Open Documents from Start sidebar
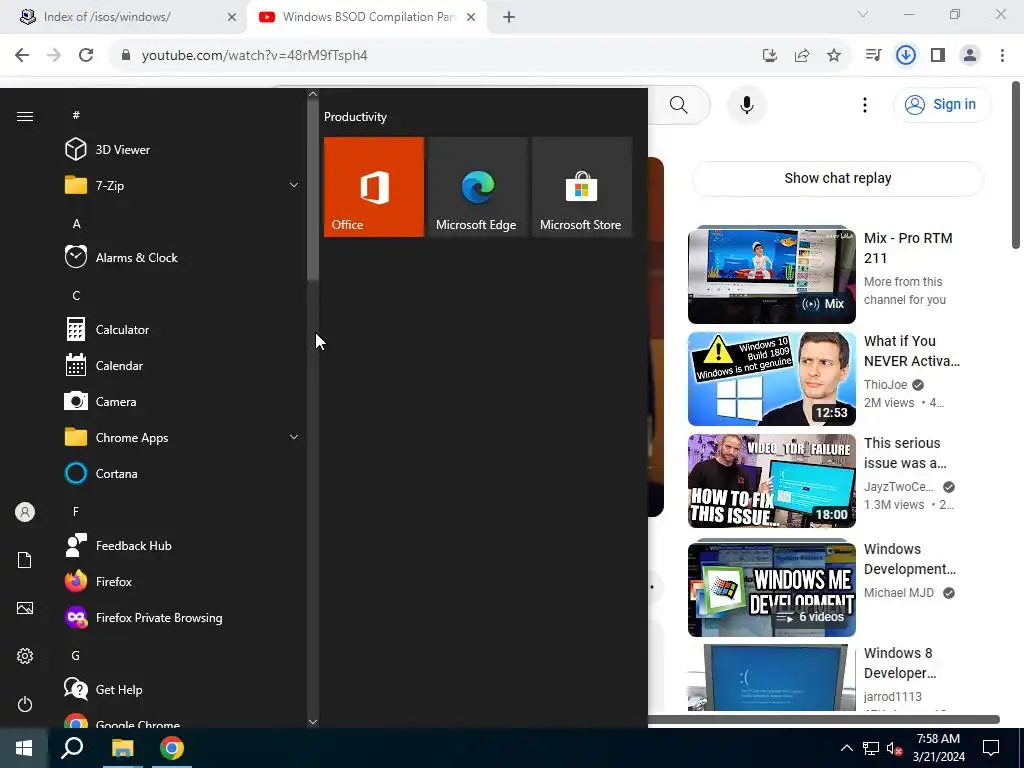 tap(25, 560)
